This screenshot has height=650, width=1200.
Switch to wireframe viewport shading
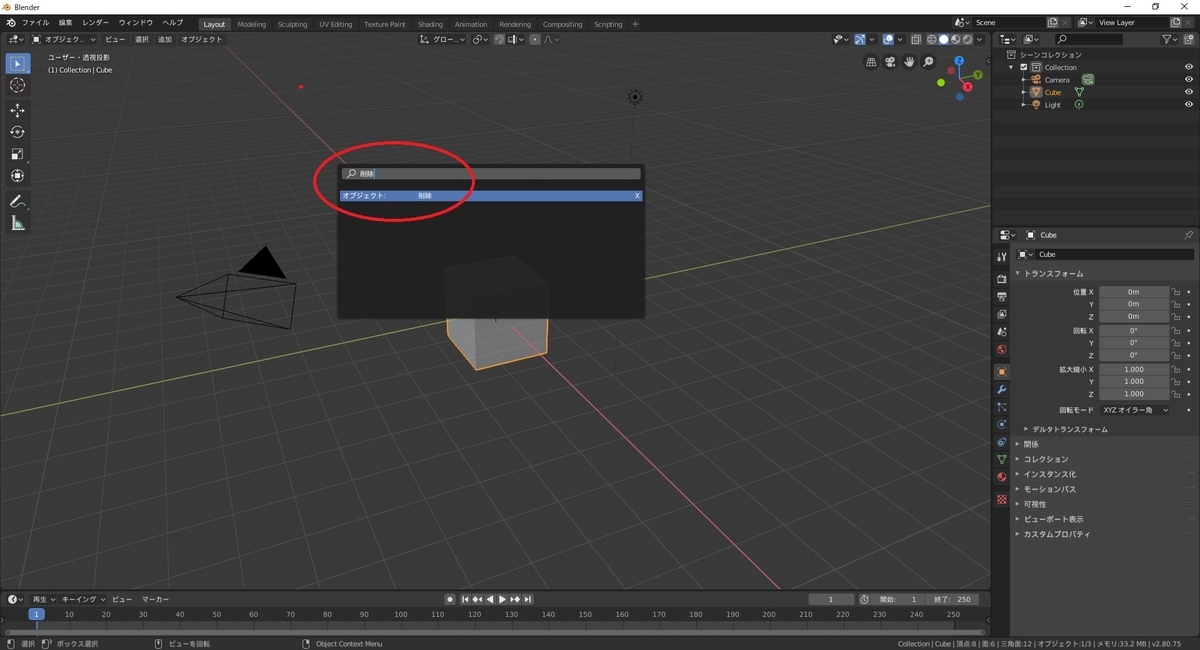pos(931,40)
